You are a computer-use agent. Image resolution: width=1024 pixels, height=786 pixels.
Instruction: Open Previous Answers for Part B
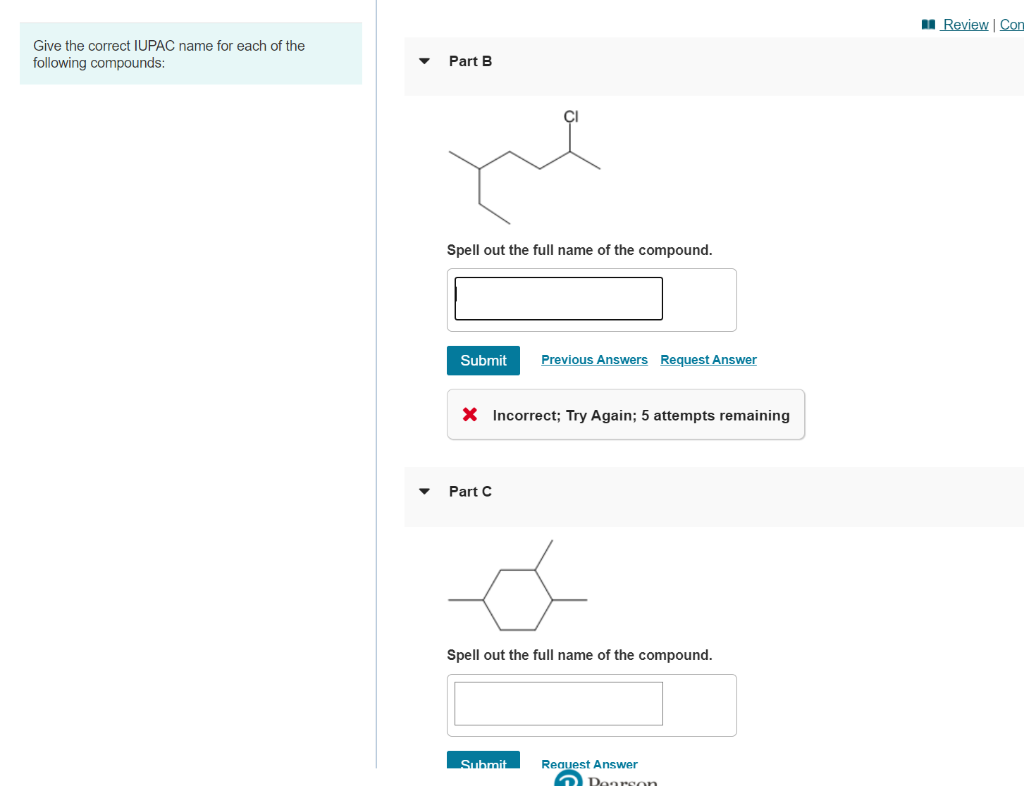tap(594, 360)
